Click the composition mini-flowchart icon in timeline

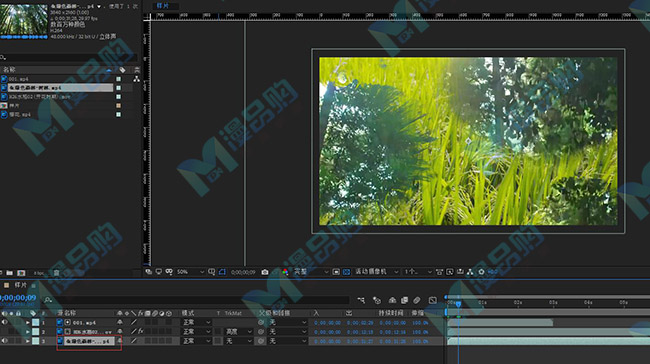(361, 300)
